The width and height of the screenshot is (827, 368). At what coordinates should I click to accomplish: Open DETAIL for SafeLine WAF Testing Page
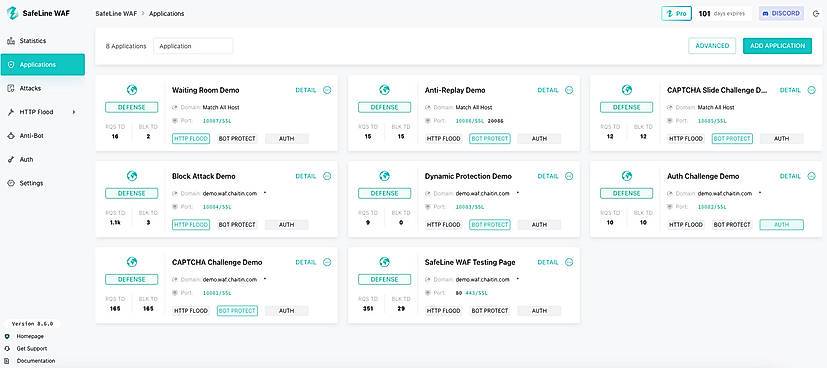point(547,262)
